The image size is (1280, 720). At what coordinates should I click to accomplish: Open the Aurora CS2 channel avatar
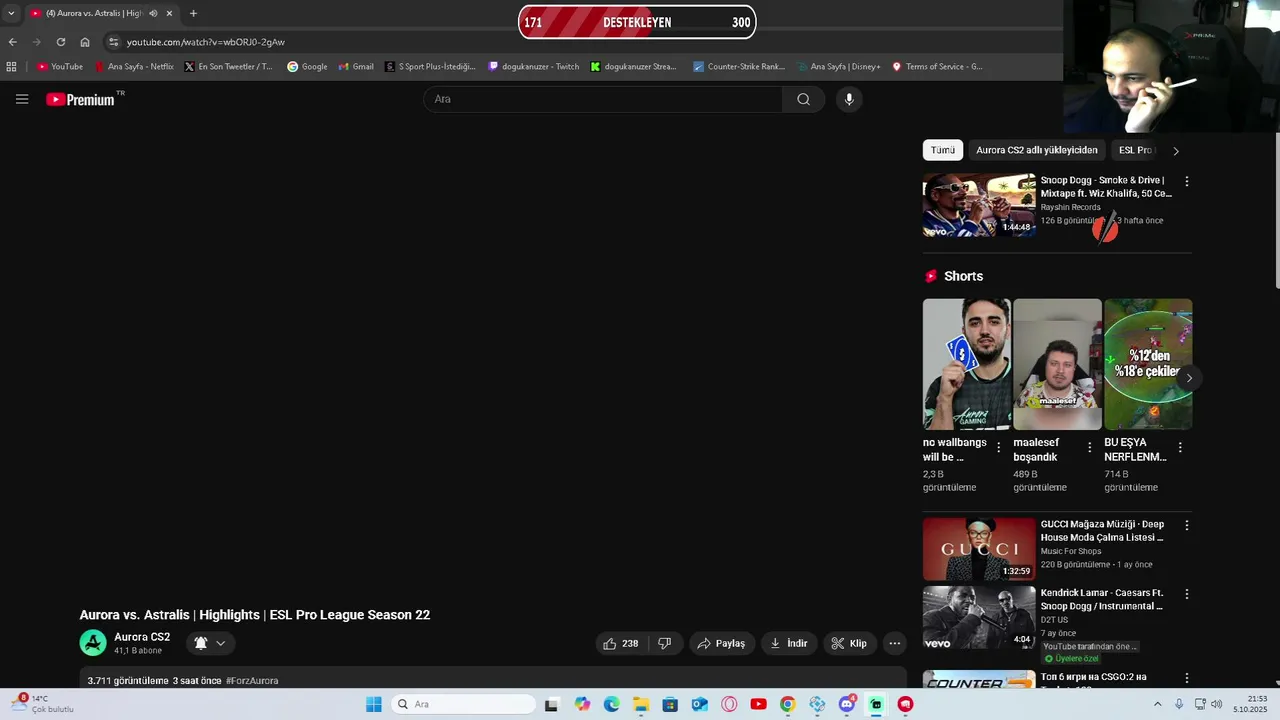pos(93,643)
